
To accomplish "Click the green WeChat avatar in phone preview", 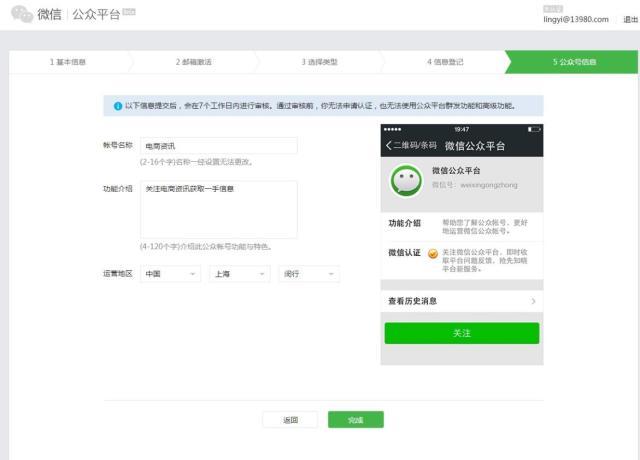I will [x=406, y=180].
